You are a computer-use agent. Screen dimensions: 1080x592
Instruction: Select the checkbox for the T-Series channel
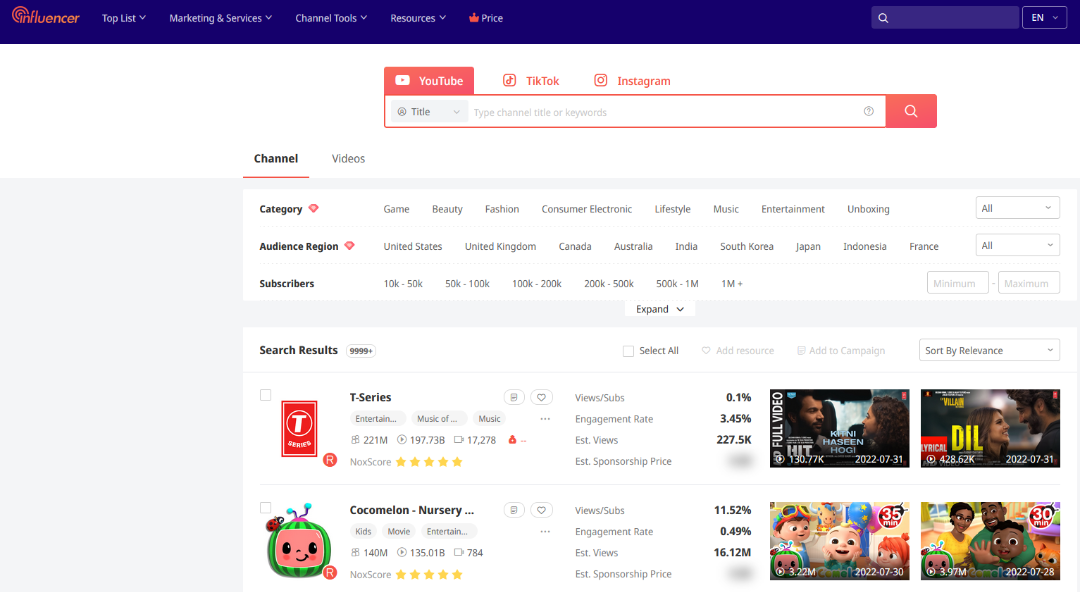pos(265,394)
